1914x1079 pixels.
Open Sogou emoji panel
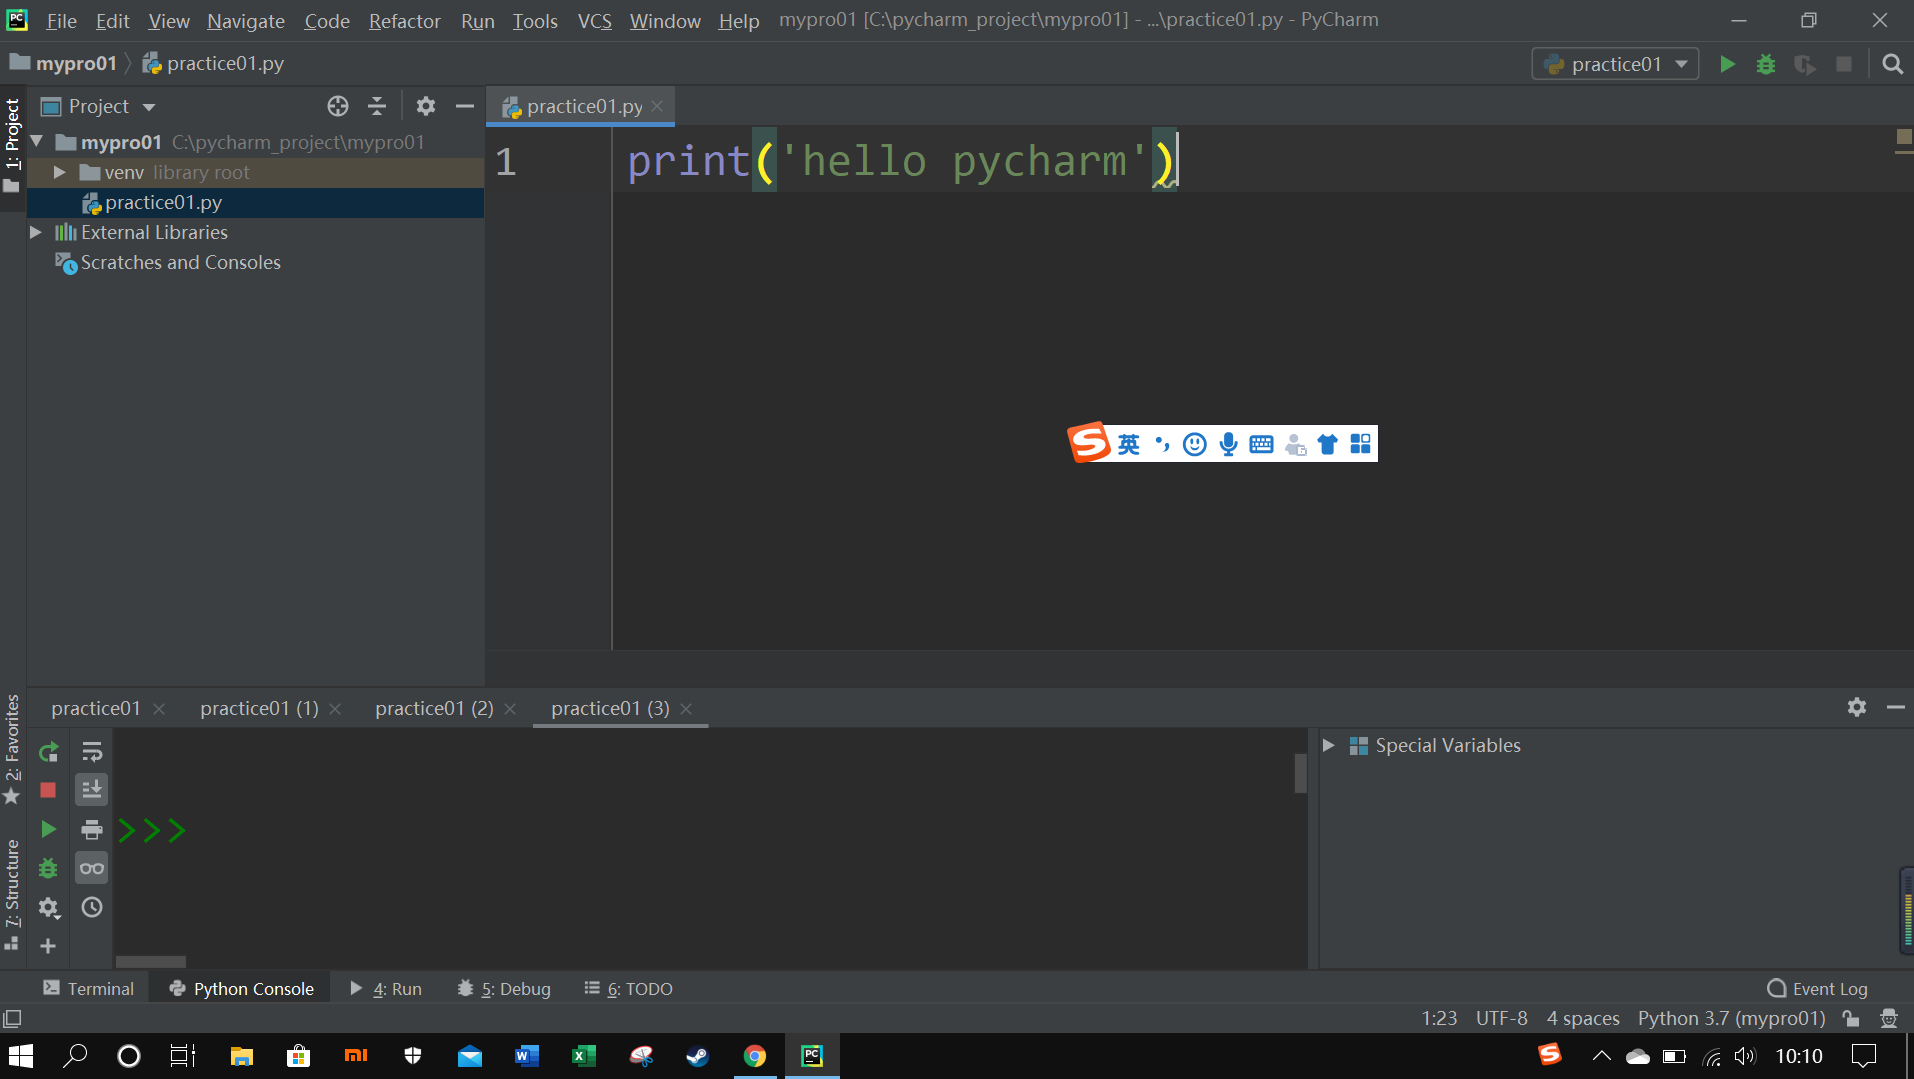click(1195, 444)
